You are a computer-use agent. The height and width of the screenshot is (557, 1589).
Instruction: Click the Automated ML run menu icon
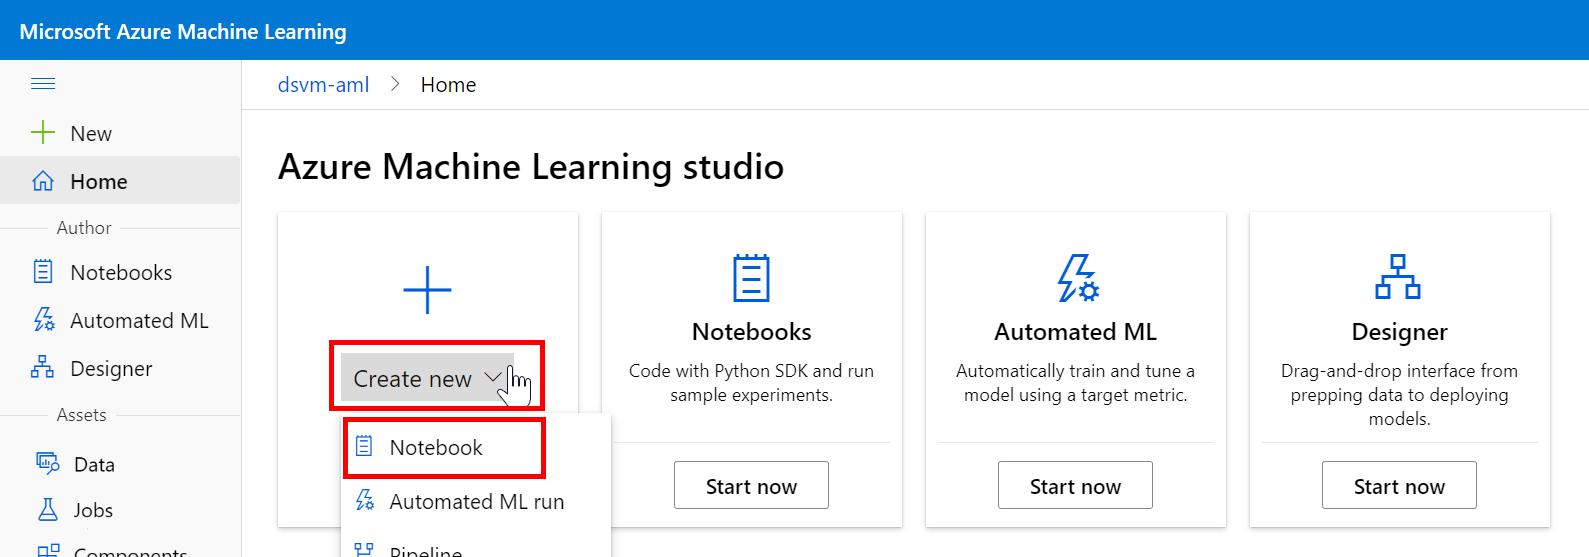point(365,501)
